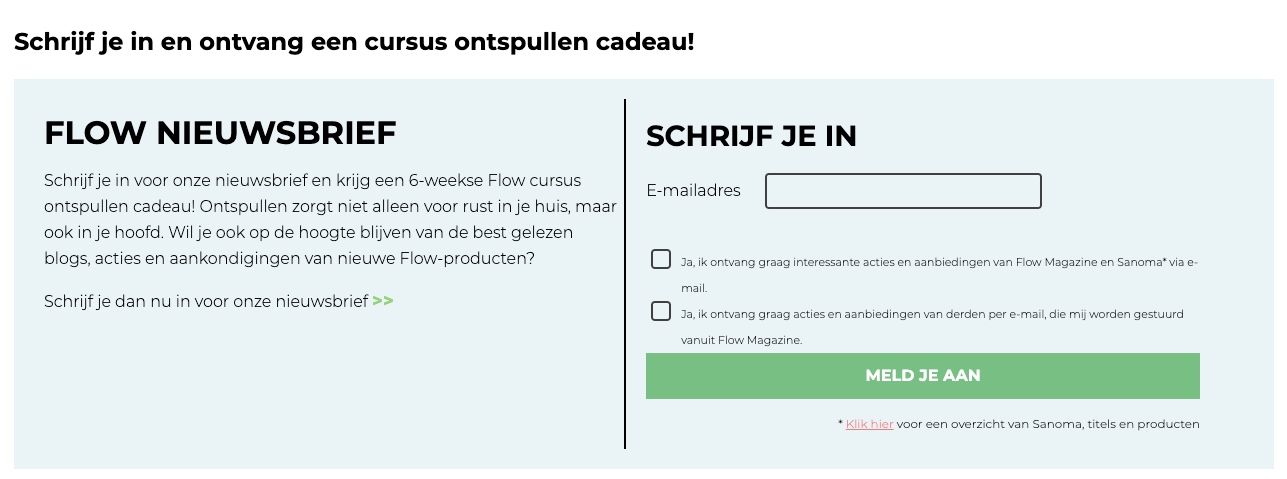Click the 'SCHRIJF JE IN' heading
Viewport: 1287px width, 479px height.
point(751,136)
